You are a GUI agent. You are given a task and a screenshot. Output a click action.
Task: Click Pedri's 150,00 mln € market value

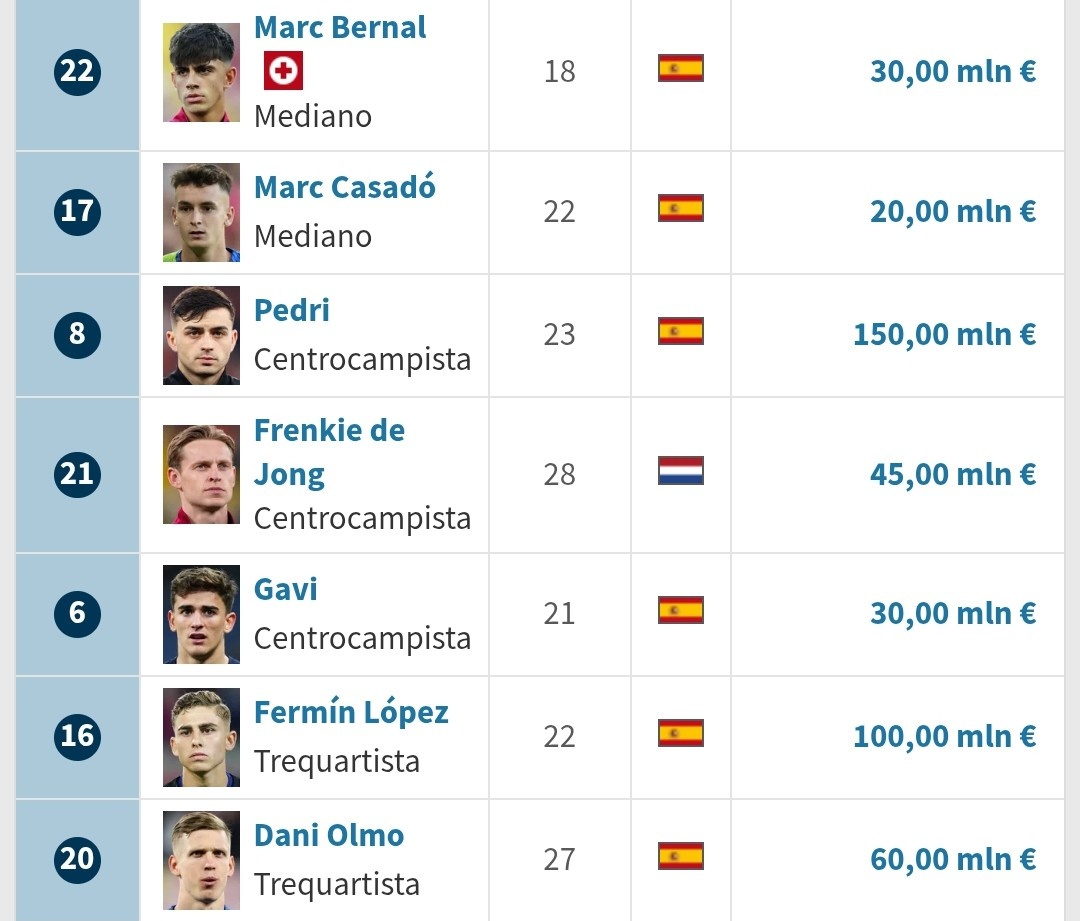(x=944, y=334)
